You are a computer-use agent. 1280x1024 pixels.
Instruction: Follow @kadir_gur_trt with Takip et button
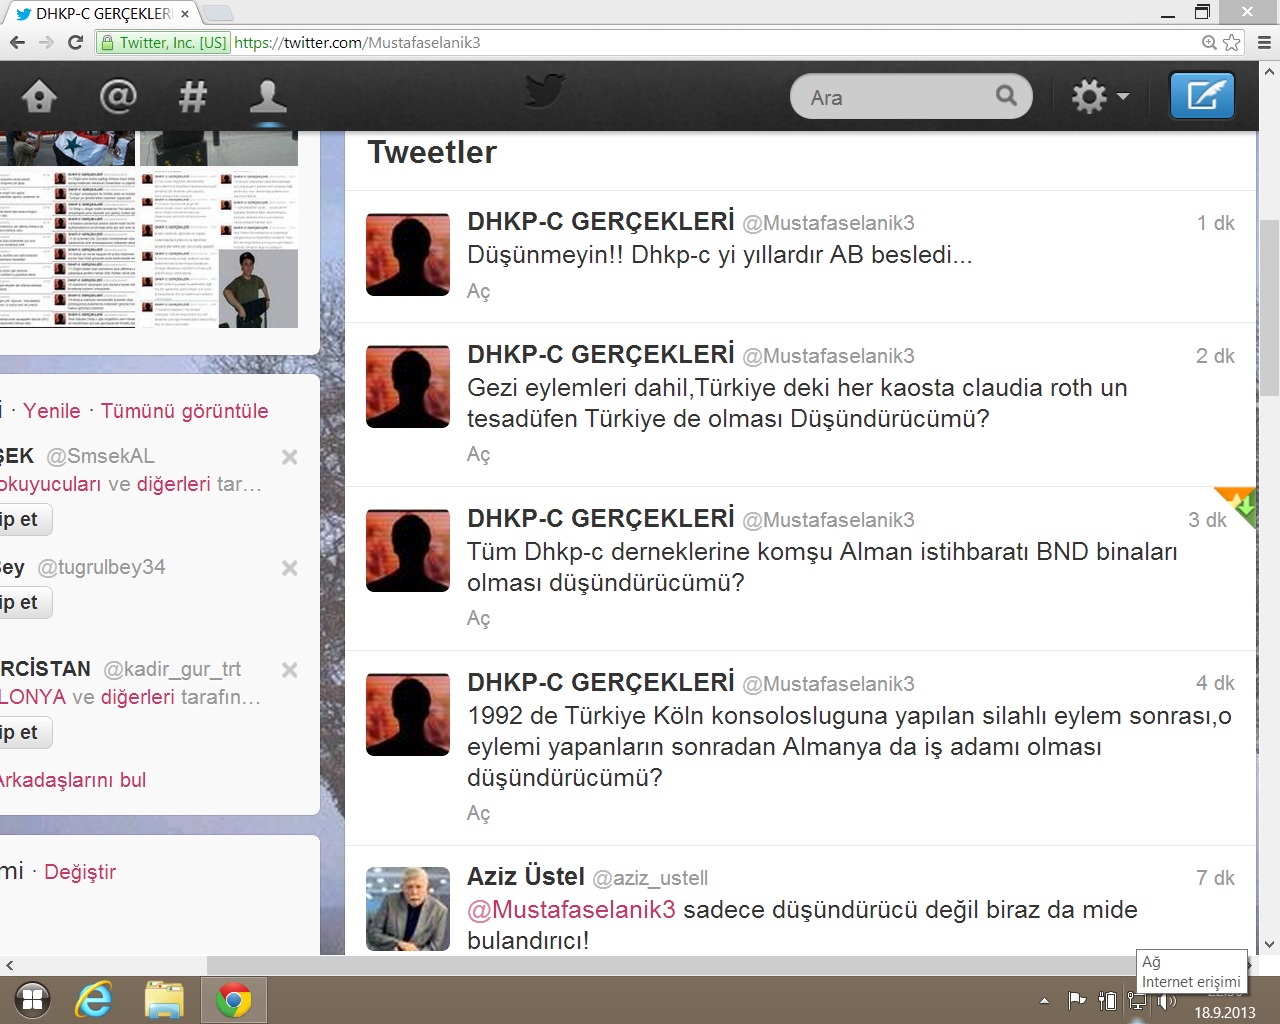tap(24, 733)
